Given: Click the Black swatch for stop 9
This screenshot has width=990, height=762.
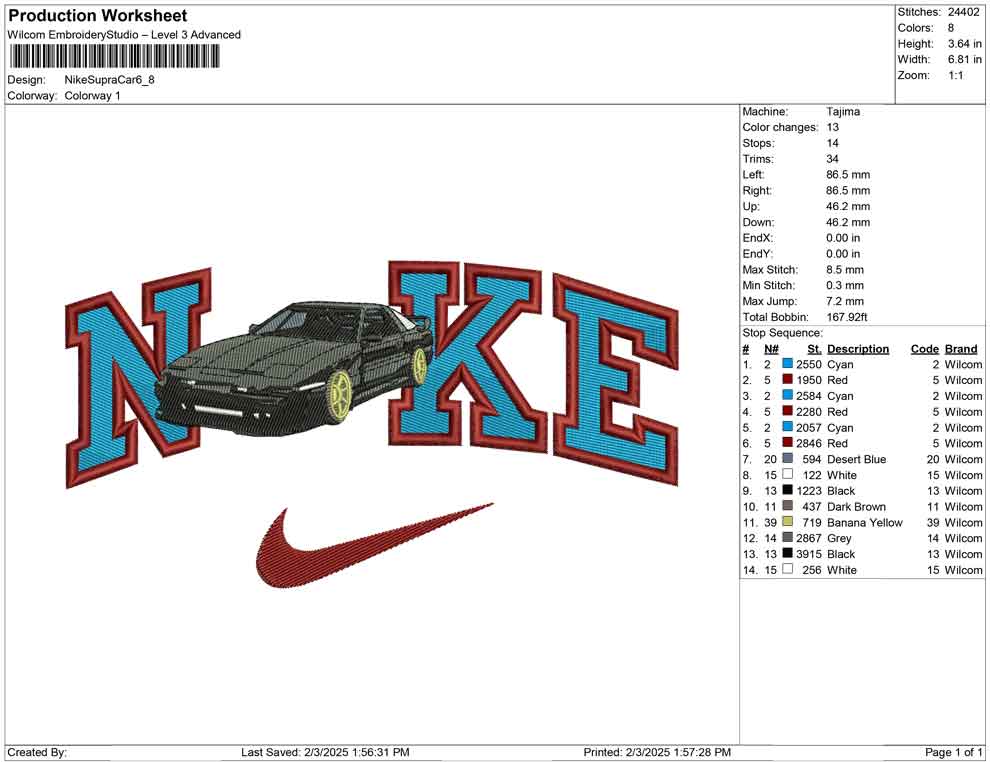Looking at the screenshot, I should coord(787,491).
